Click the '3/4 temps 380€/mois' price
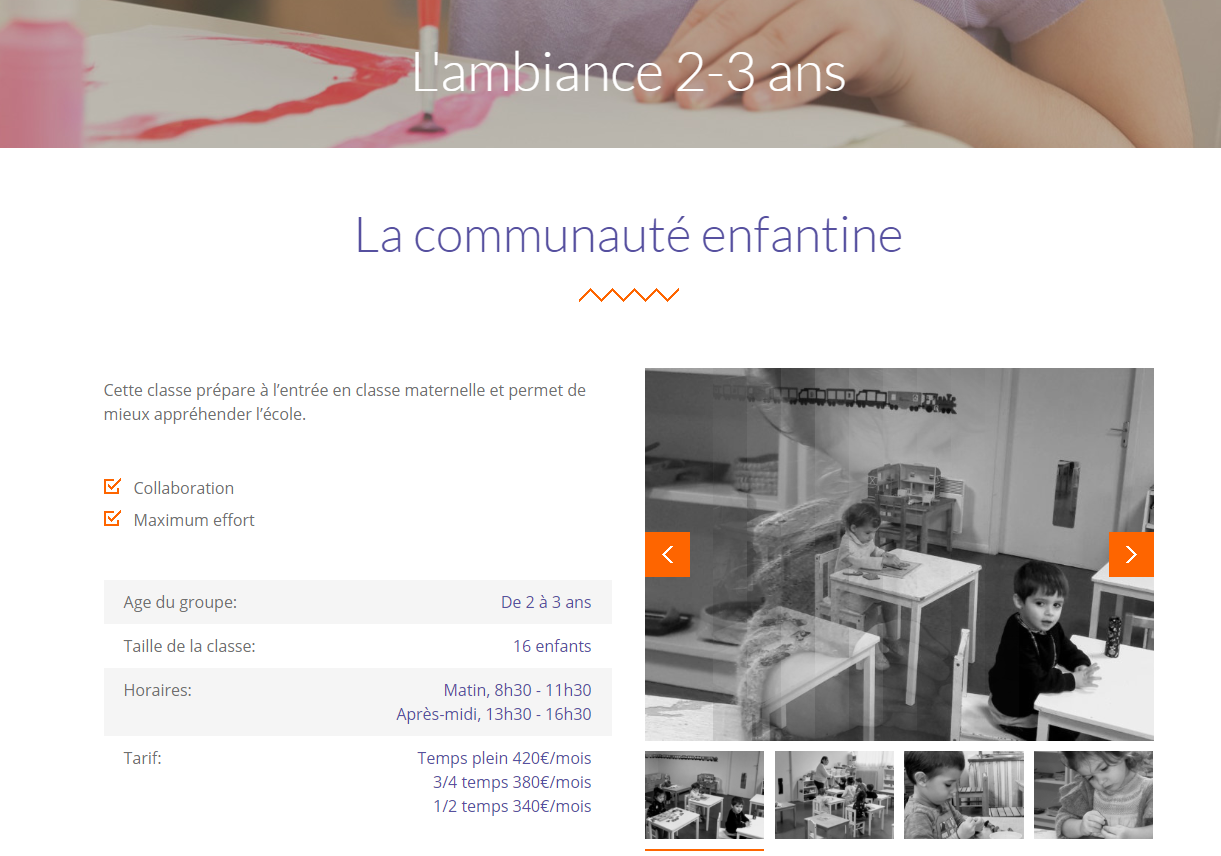1221x856 pixels. coord(512,782)
